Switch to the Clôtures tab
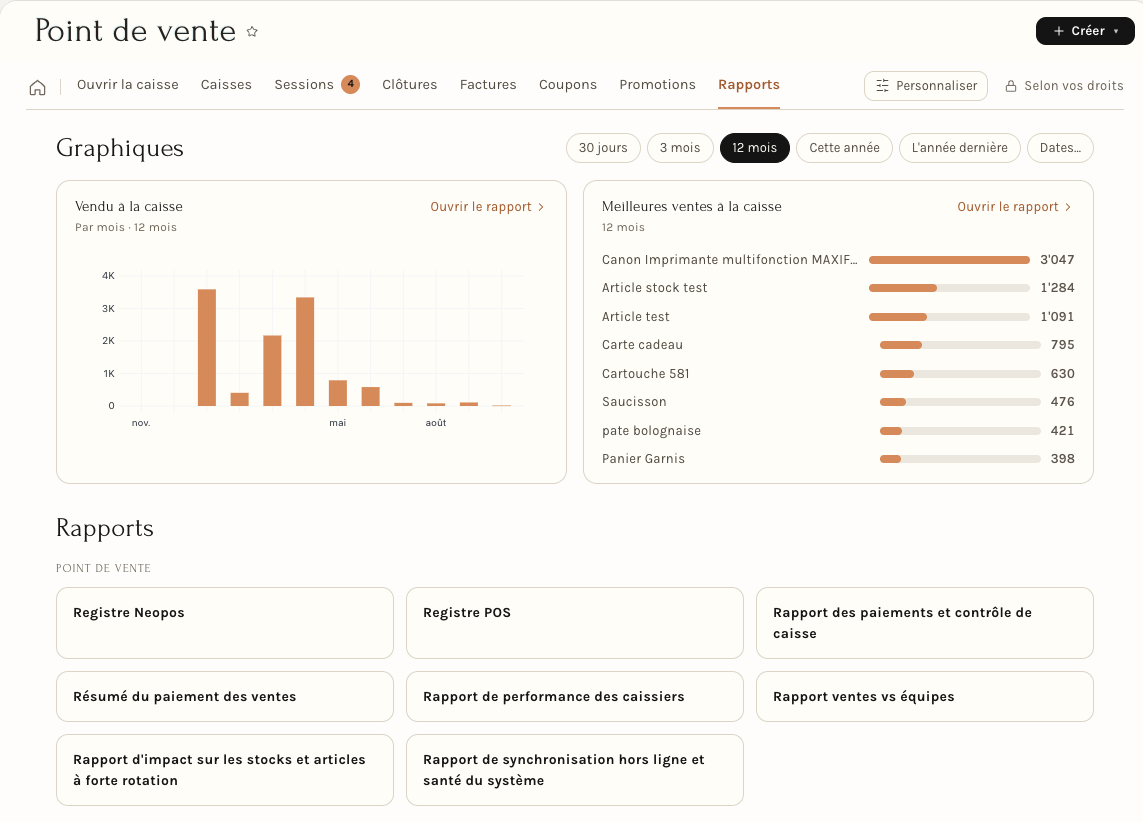This screenshot has width=1143, height=822. pyautogui.click(x=410, y=85)
